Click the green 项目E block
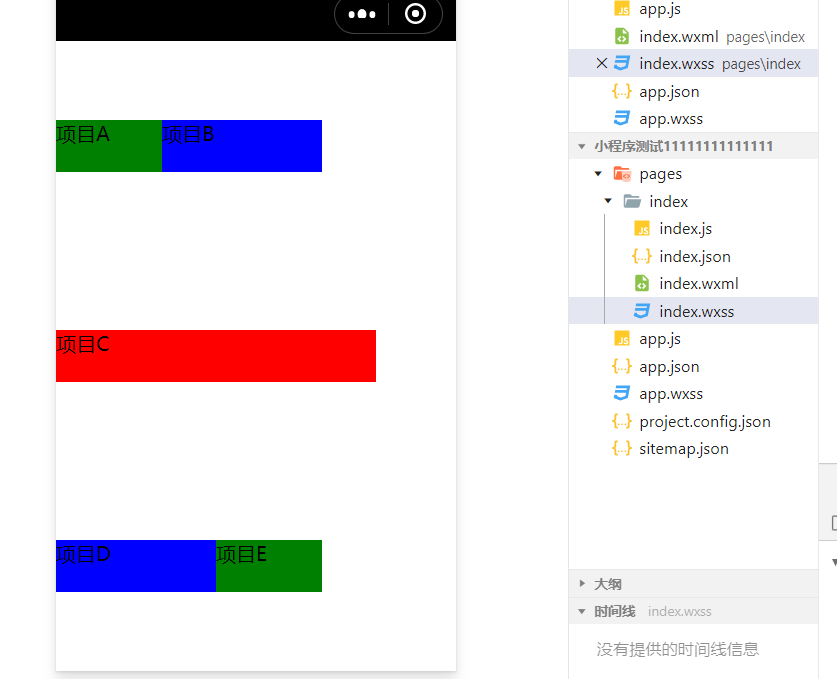Screen dimensions: 837x679 tap(269, 566)
